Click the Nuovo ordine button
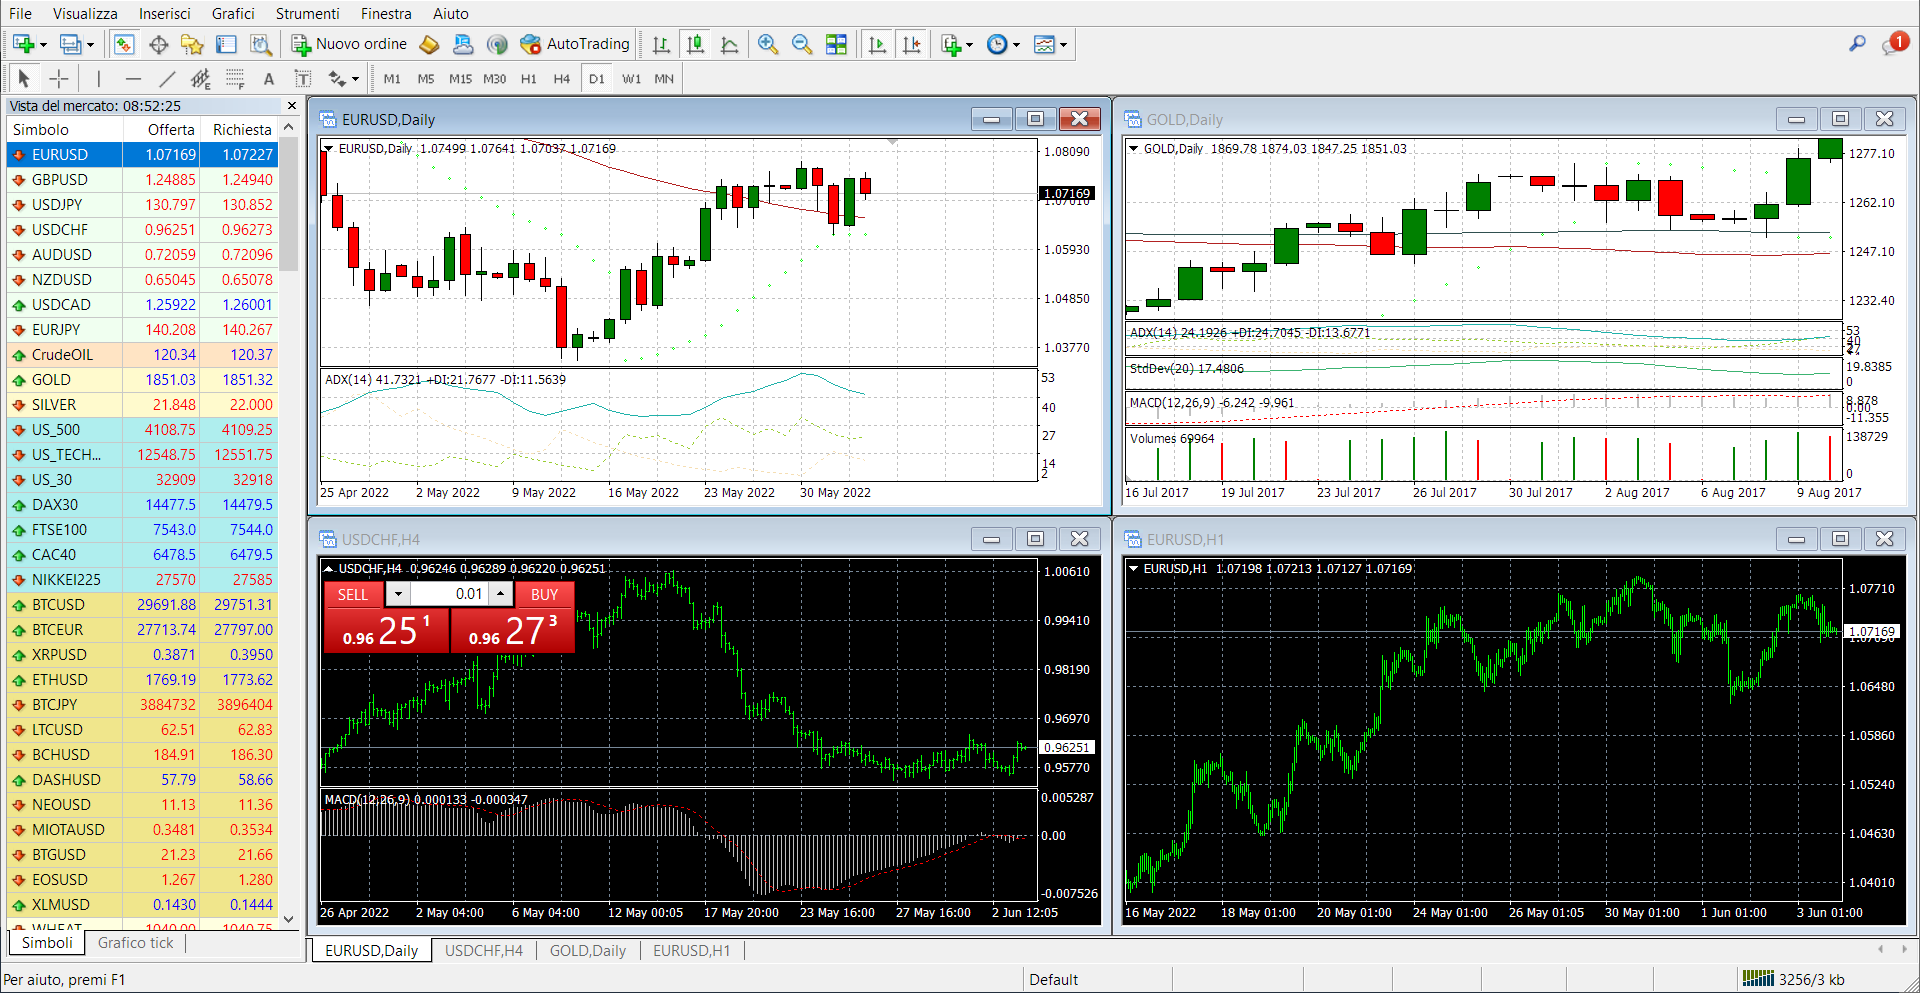The width and height of the screenshot is (1920, 993). pyautogui.click(x=349, y=44)
